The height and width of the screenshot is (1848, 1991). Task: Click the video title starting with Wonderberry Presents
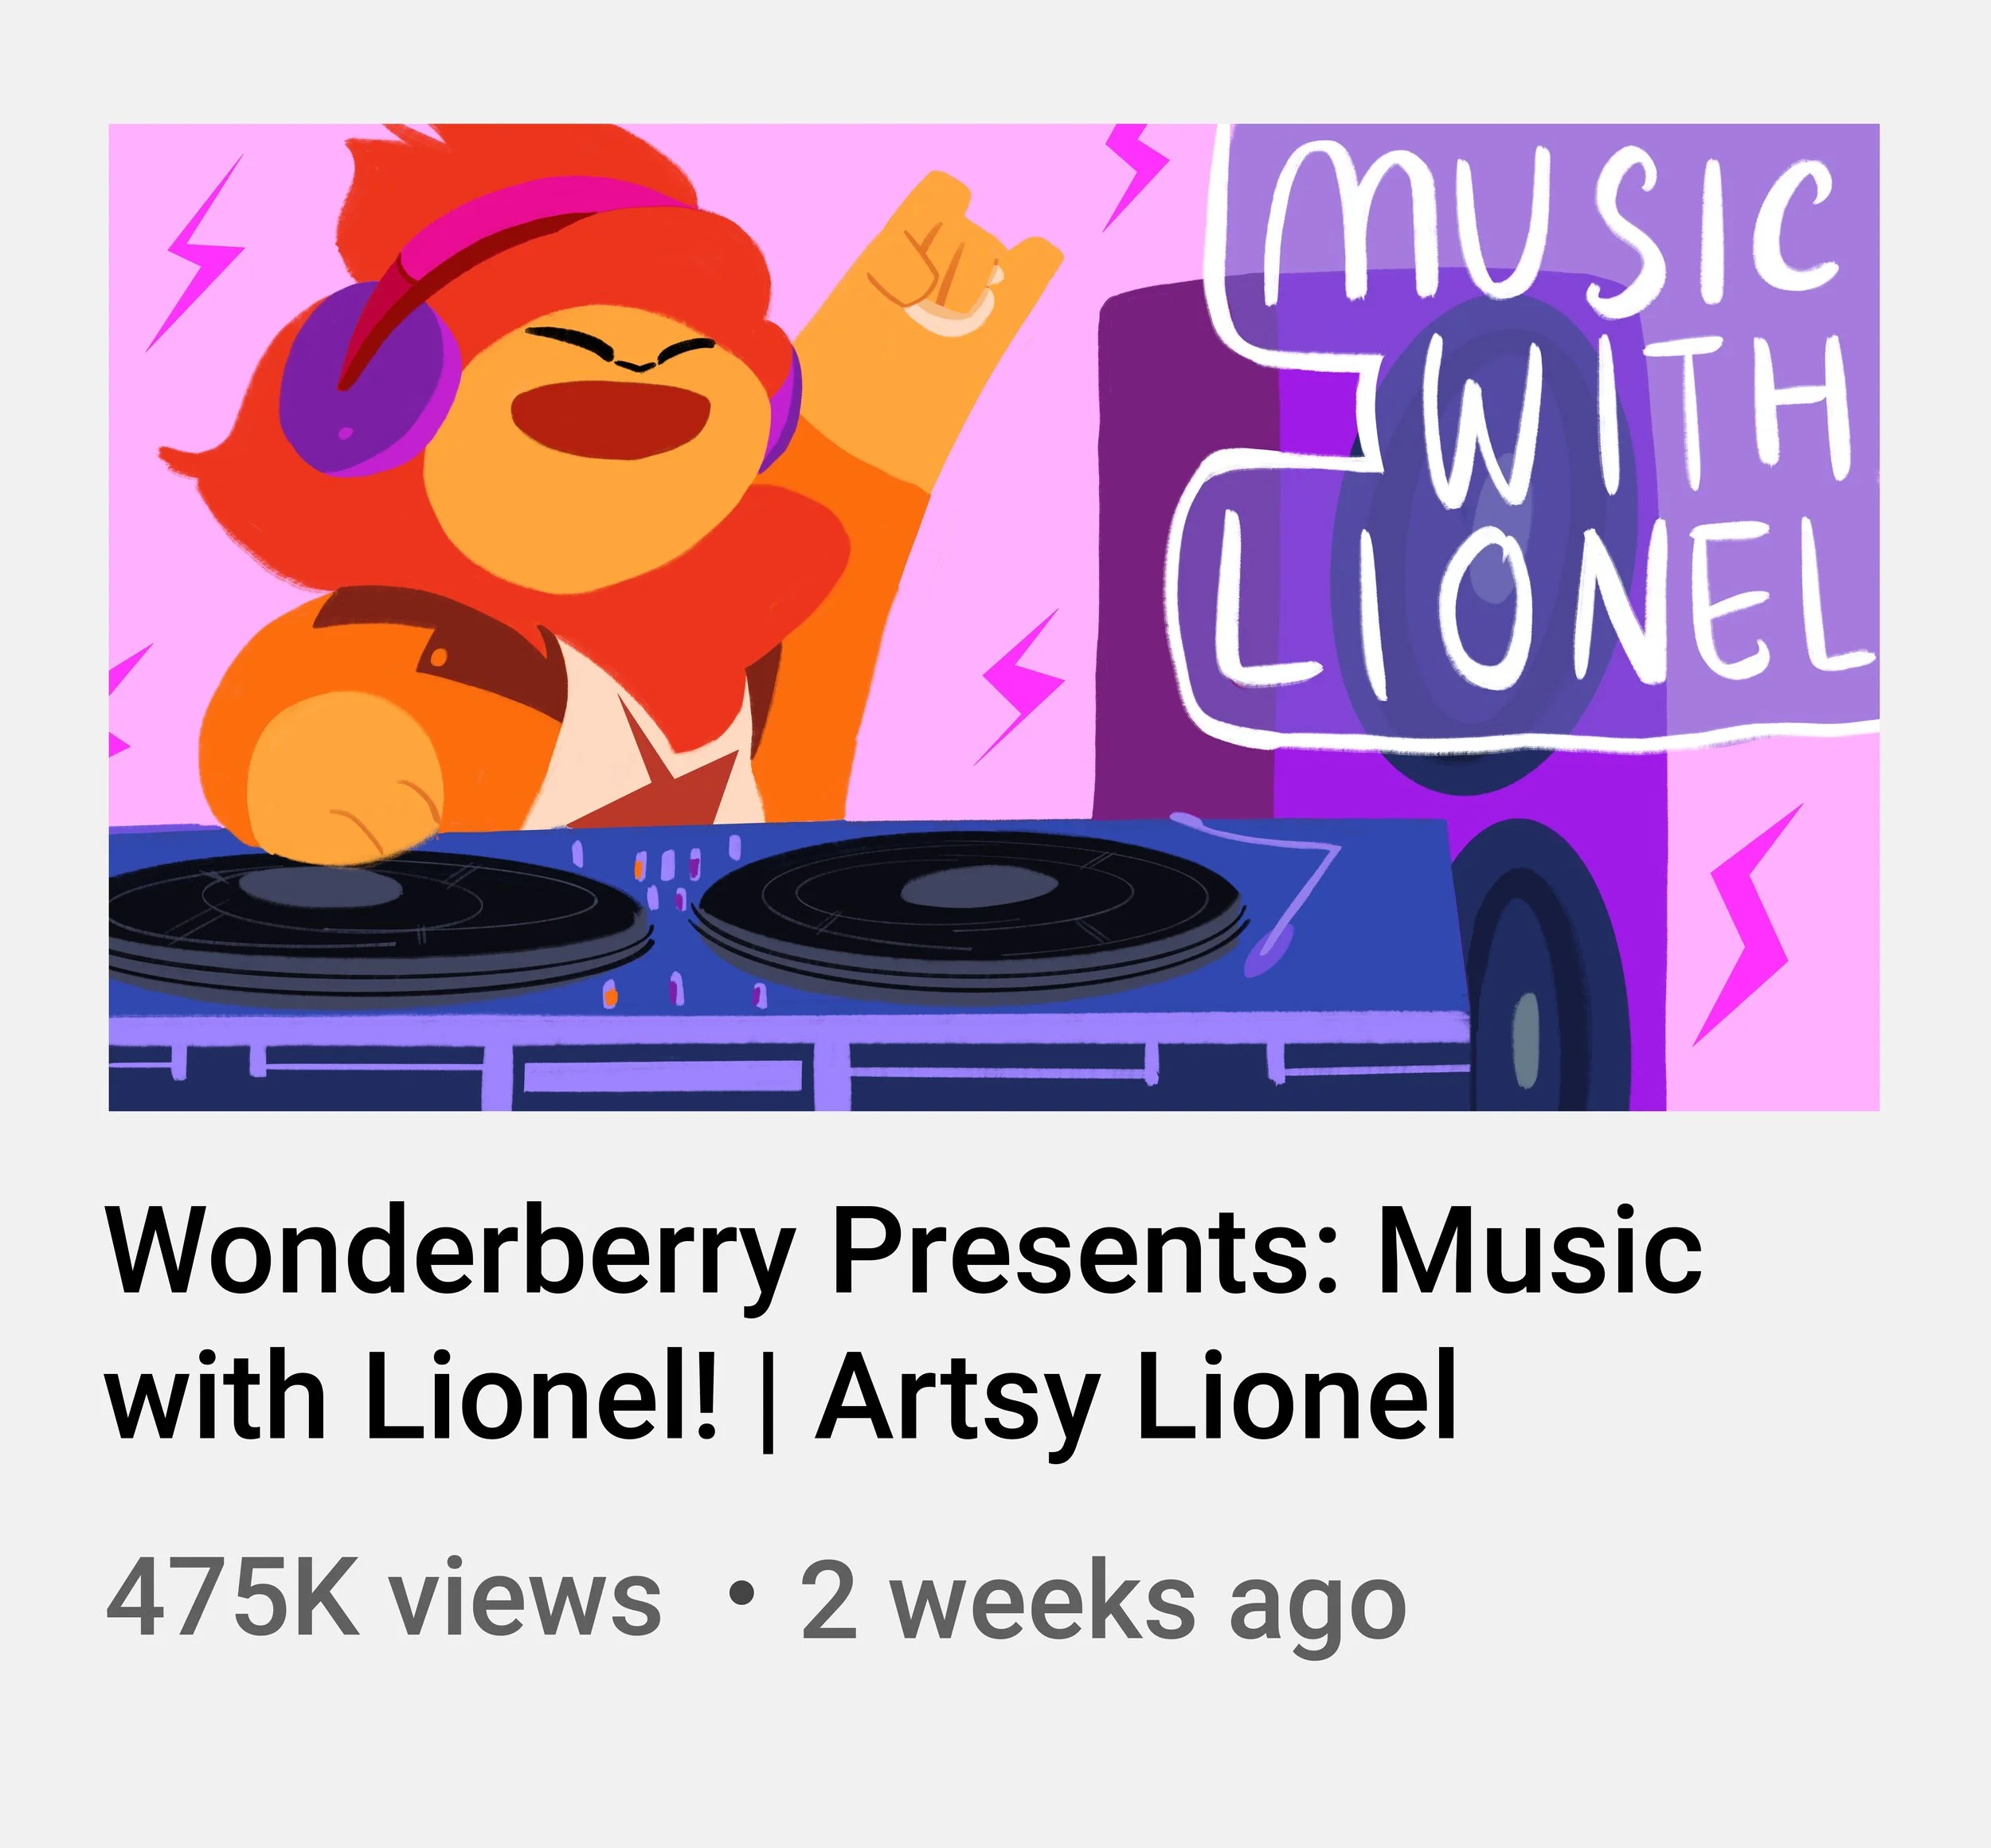[904, 1325]
